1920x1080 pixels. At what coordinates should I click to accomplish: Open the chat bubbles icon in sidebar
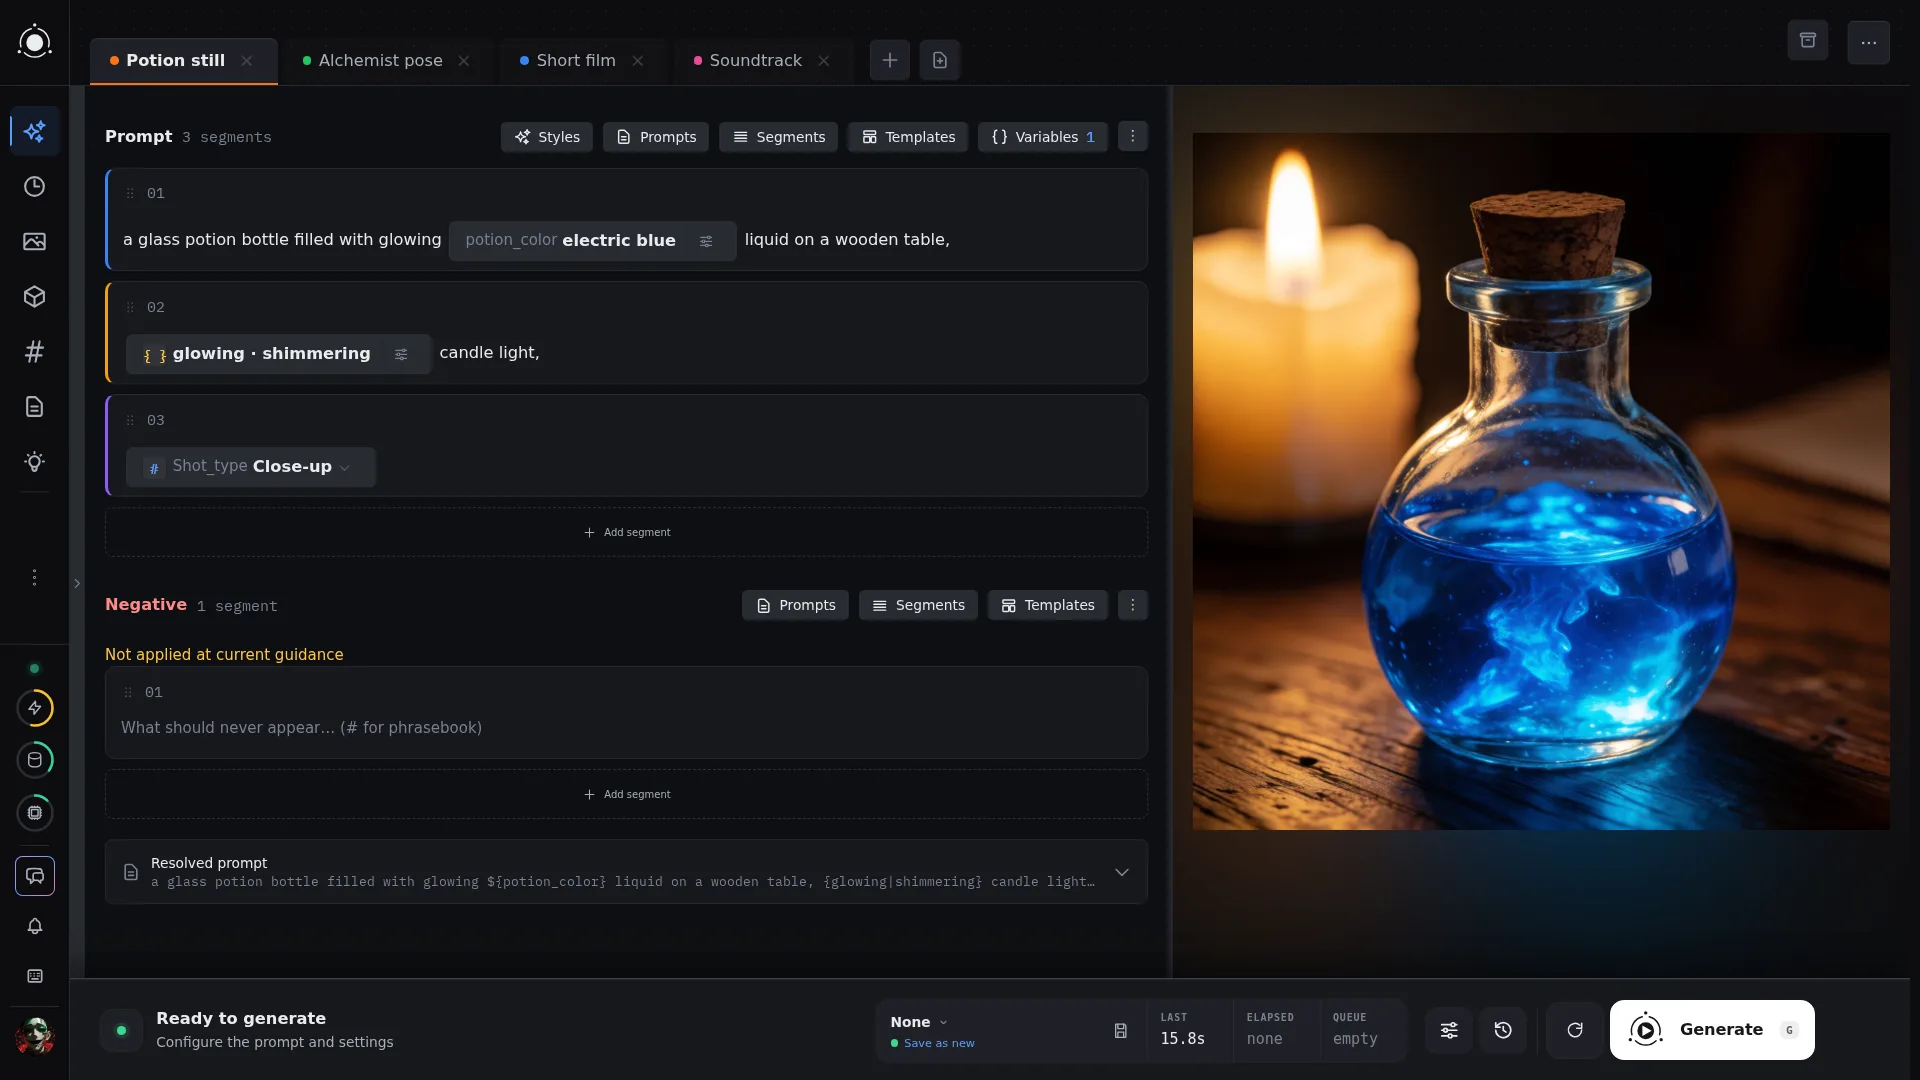[35, 876]
